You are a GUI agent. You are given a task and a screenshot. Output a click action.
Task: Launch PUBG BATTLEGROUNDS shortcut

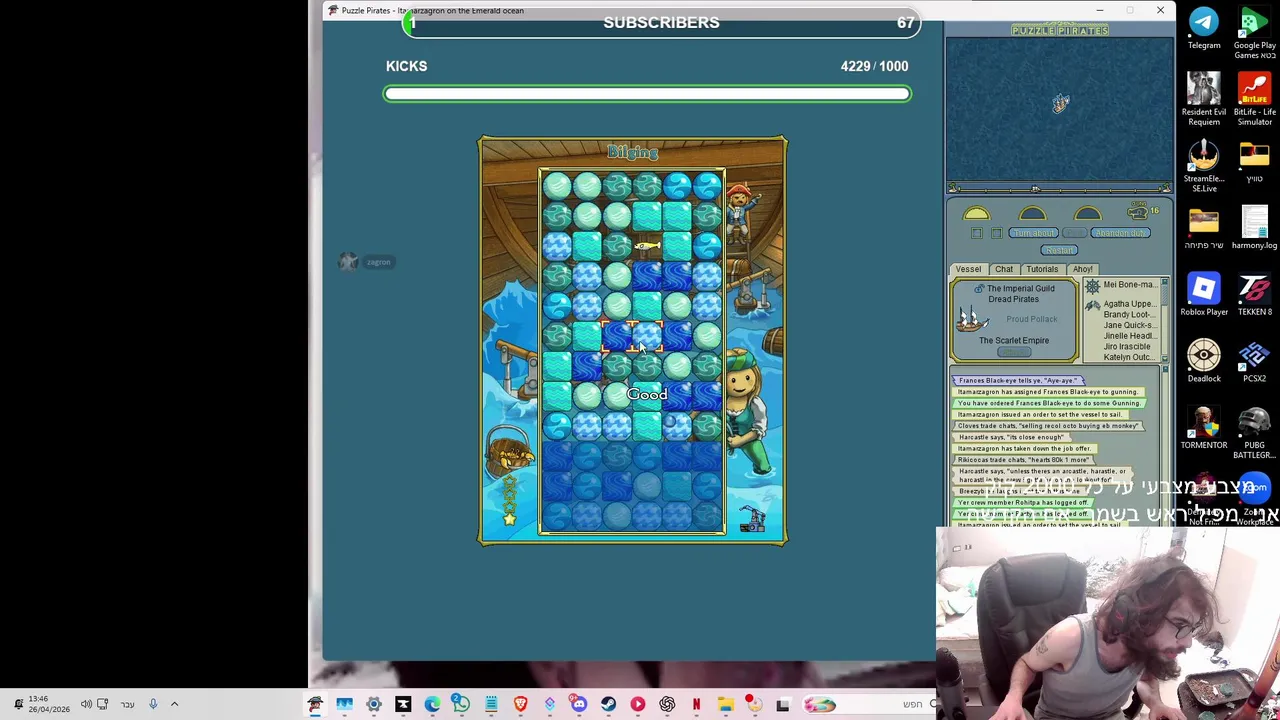coord(1254,432)
